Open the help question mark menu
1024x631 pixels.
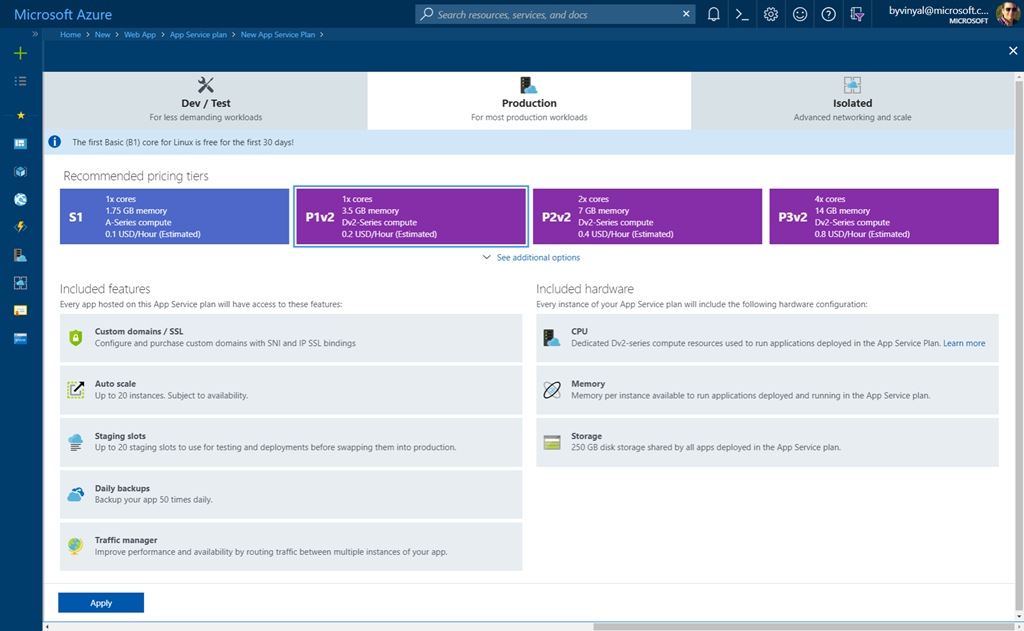pyautogui.click(x=828, y=14)
